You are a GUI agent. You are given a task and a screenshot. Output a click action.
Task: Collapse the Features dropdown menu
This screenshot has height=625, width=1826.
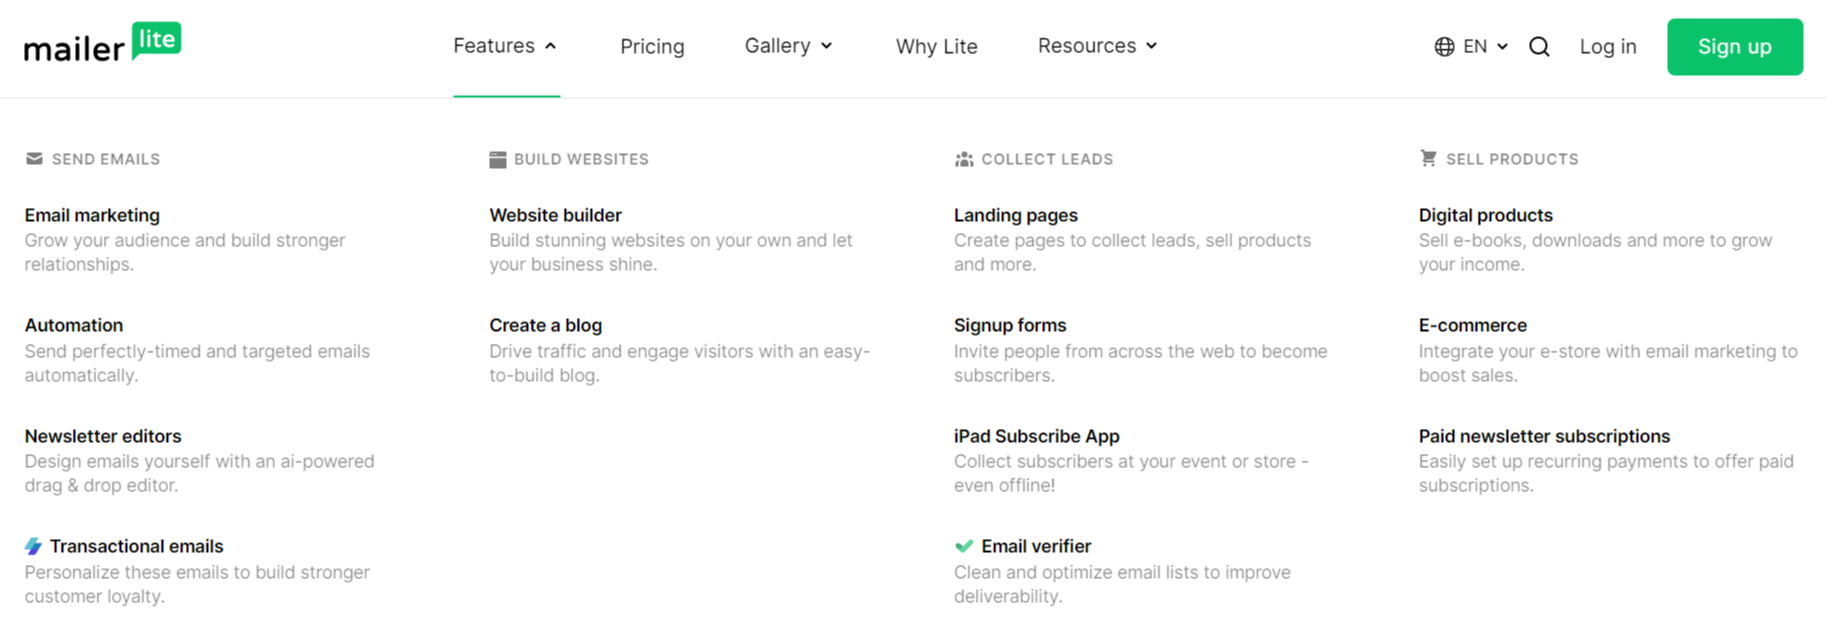point(505,46)
